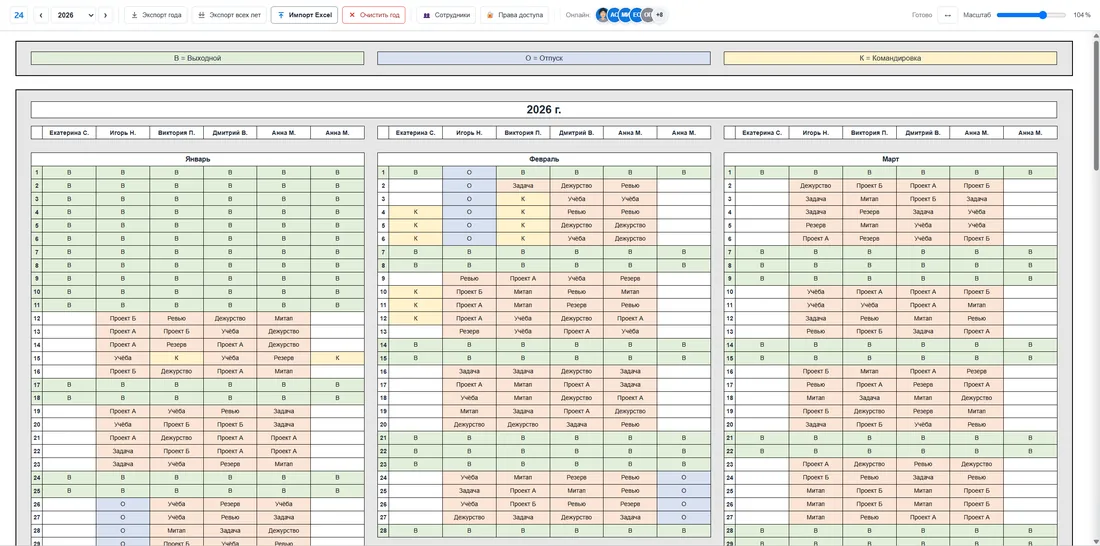Select Игорь Н.'s Резерв cell on March 5
This screenshot has width=1100, height=546.
tap(816, 225)
